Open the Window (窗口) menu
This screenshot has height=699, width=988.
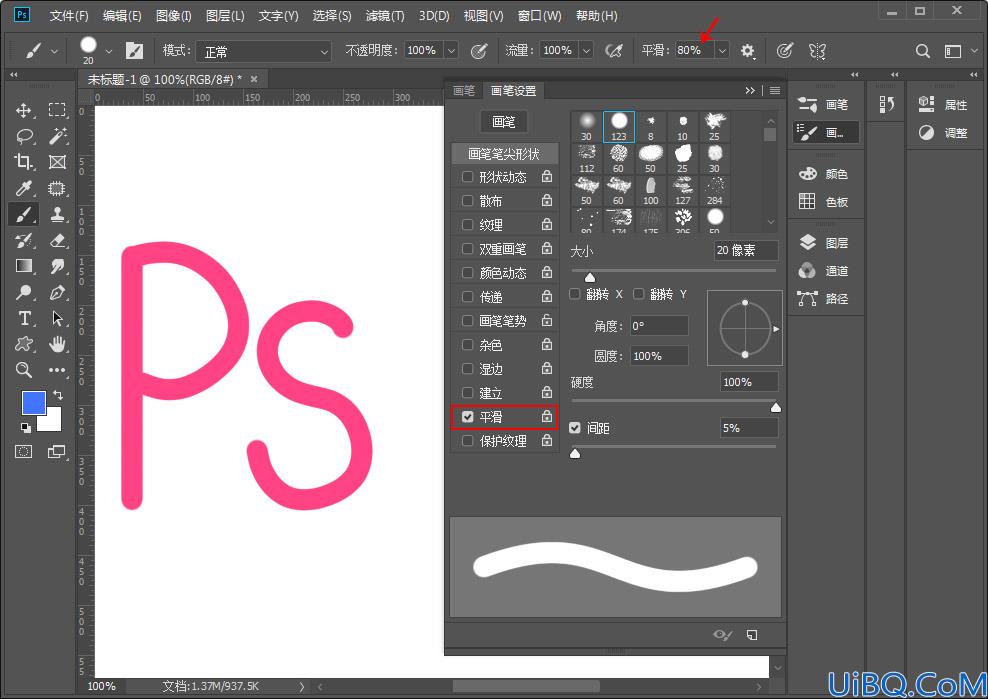click(539, 16)
